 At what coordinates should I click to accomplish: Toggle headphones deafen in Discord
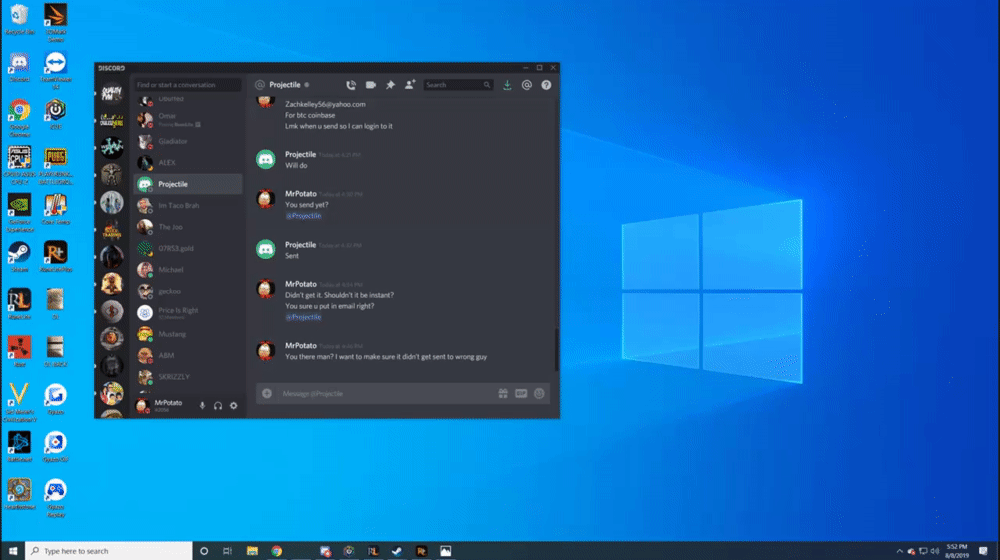pyautogui.click(x=218, y=406)
